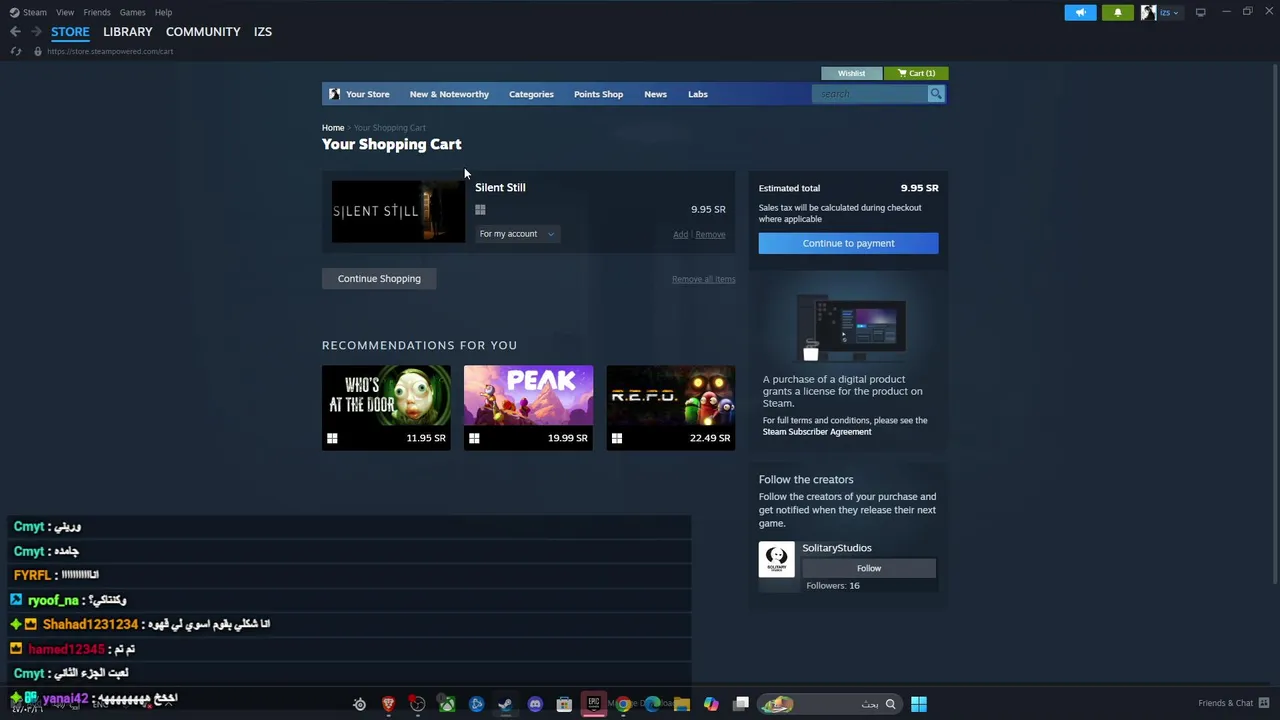Viewport: 1280px width, 720px height.
Task: Open the PEAK recommendation card
Action: (528, 408)
